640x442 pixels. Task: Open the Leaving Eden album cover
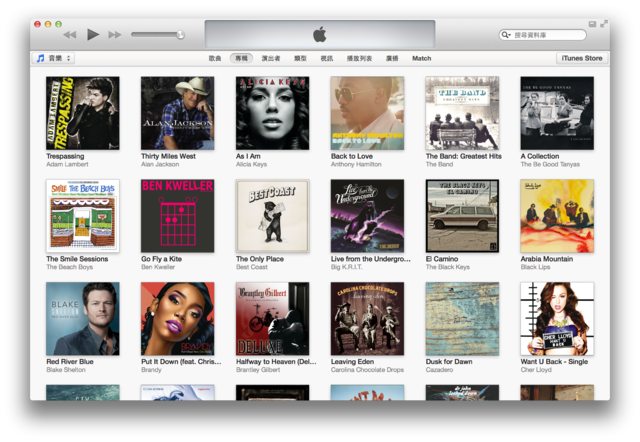[x=367, y=319]
